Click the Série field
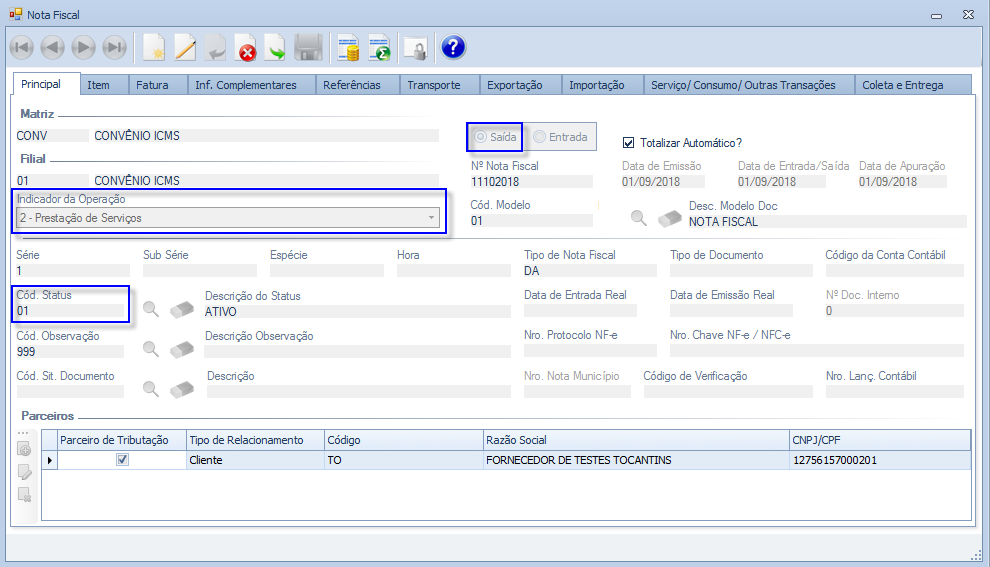 (73, 271)
